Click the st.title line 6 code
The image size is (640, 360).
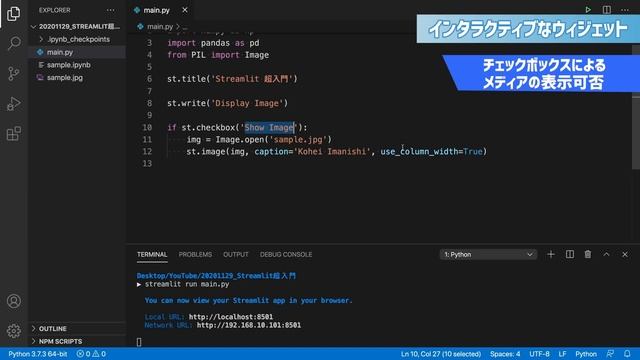point(232,79)
